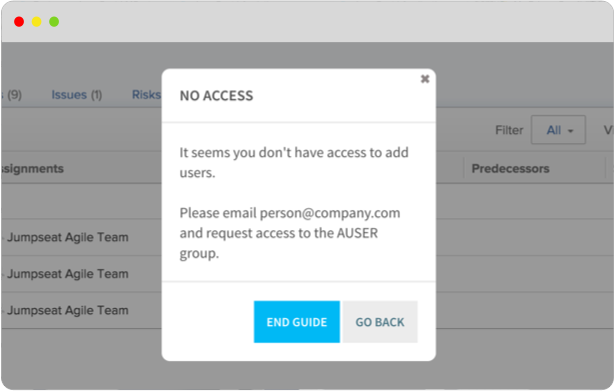Open the Filter All dropdown
The height and width of the screenshot is (392, 615).
[x=558, y=130]
